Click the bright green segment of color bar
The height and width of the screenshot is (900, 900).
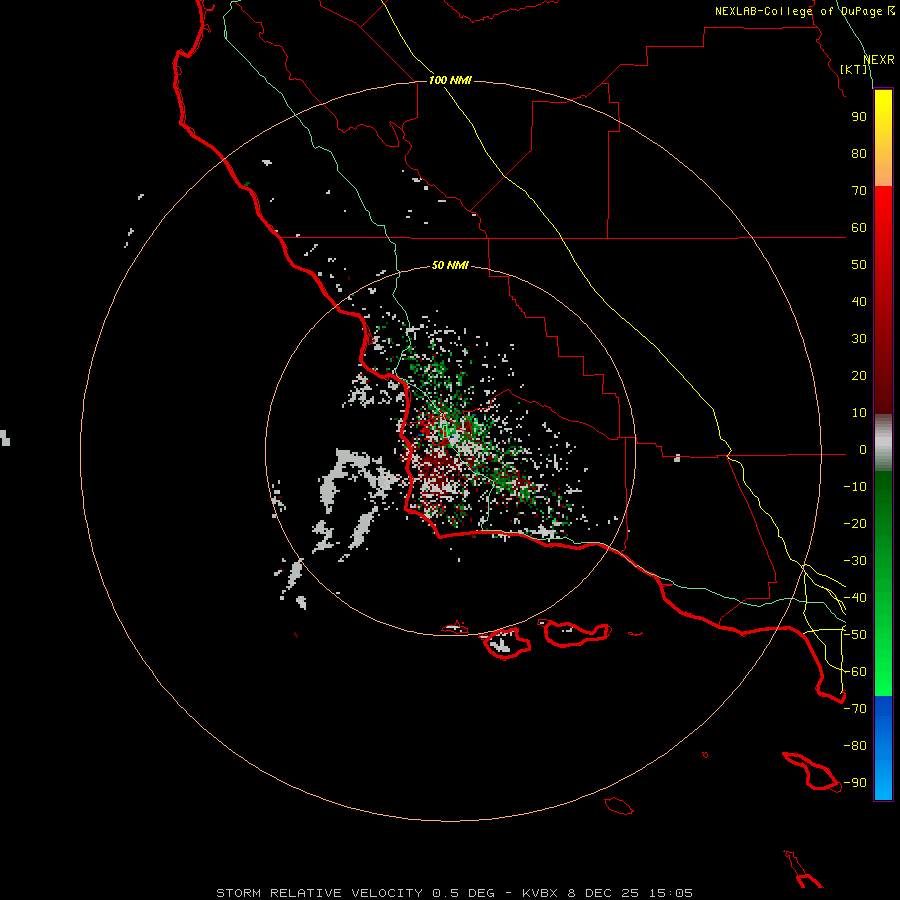coord(883,584)
